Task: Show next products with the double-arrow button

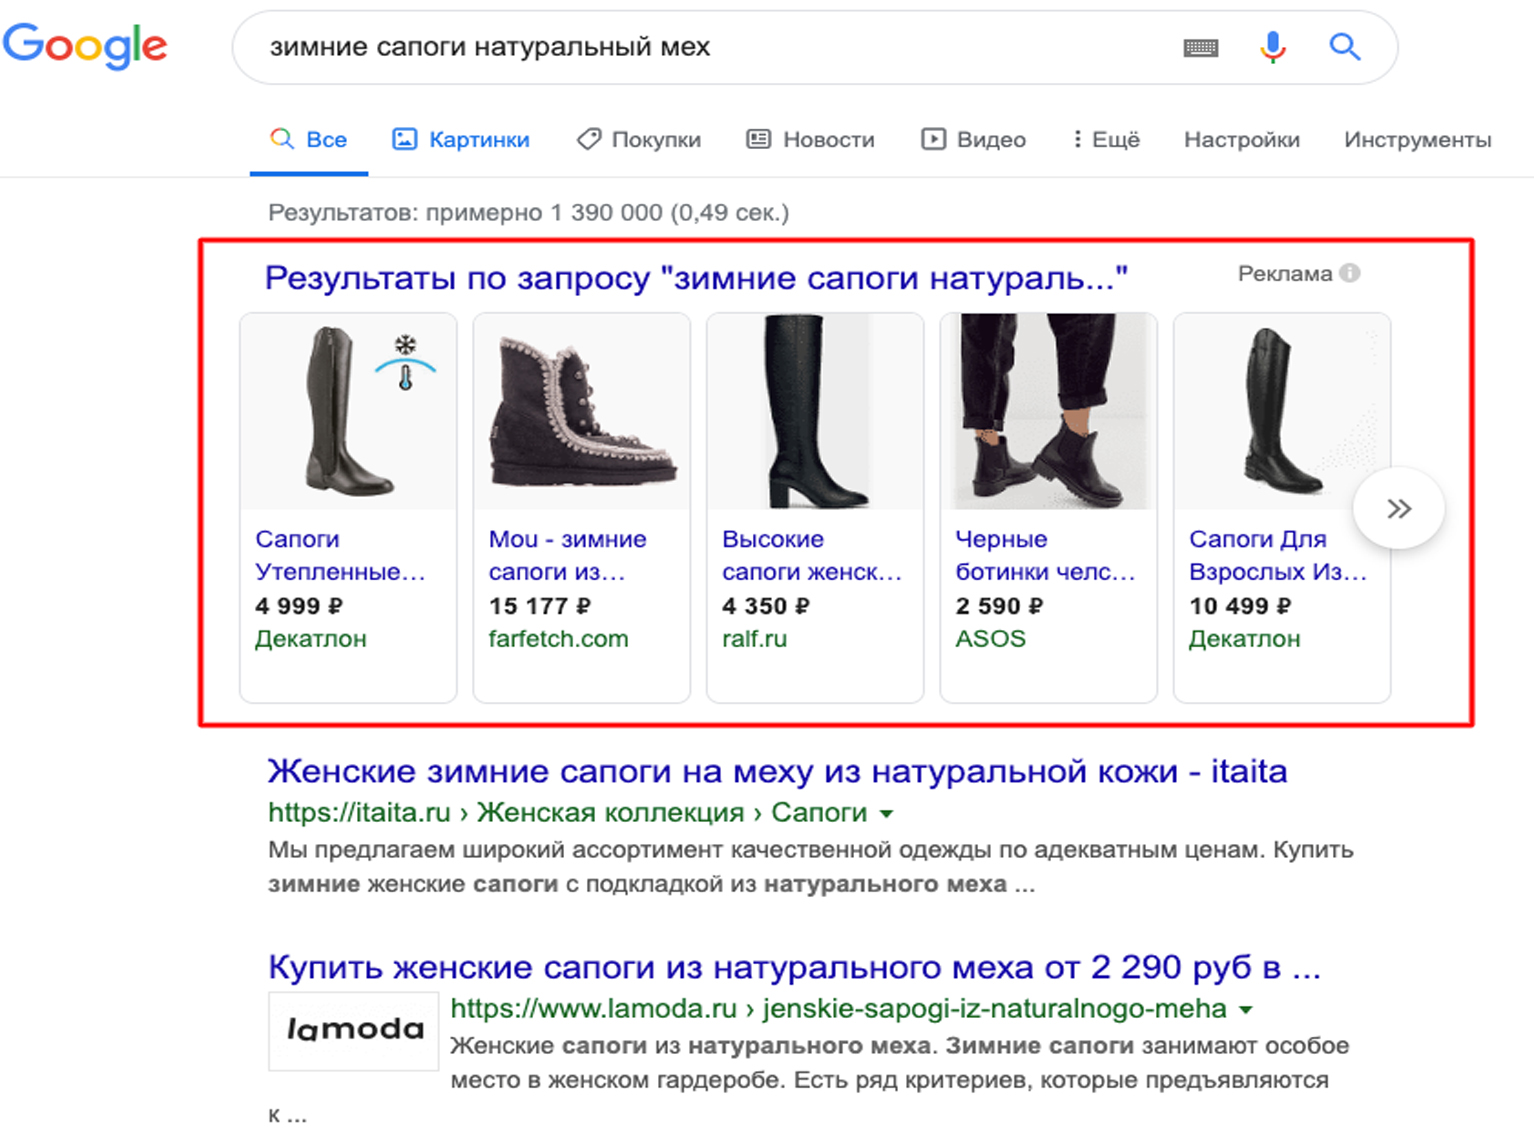Action: point(1398,508)
